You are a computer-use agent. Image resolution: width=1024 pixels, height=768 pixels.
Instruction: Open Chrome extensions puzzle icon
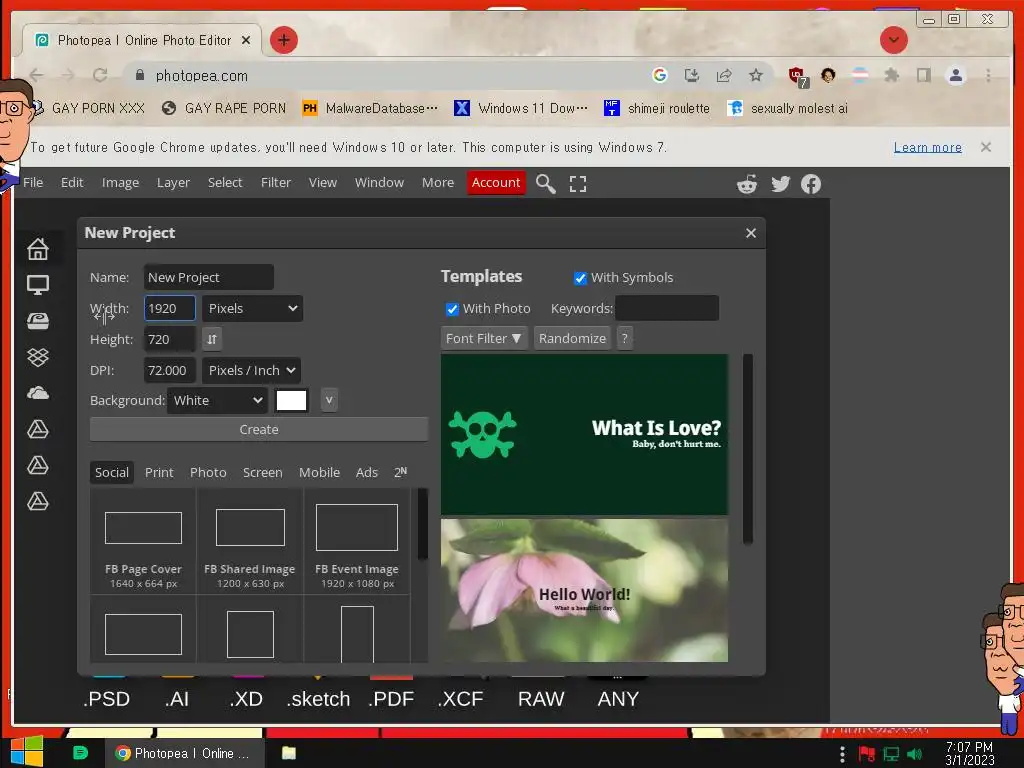point(891,75)
